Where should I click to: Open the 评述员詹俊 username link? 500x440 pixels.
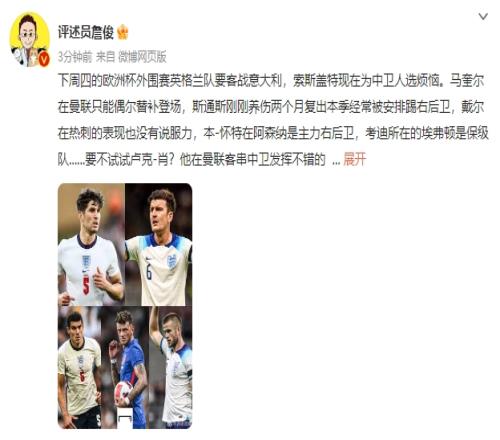86,32
